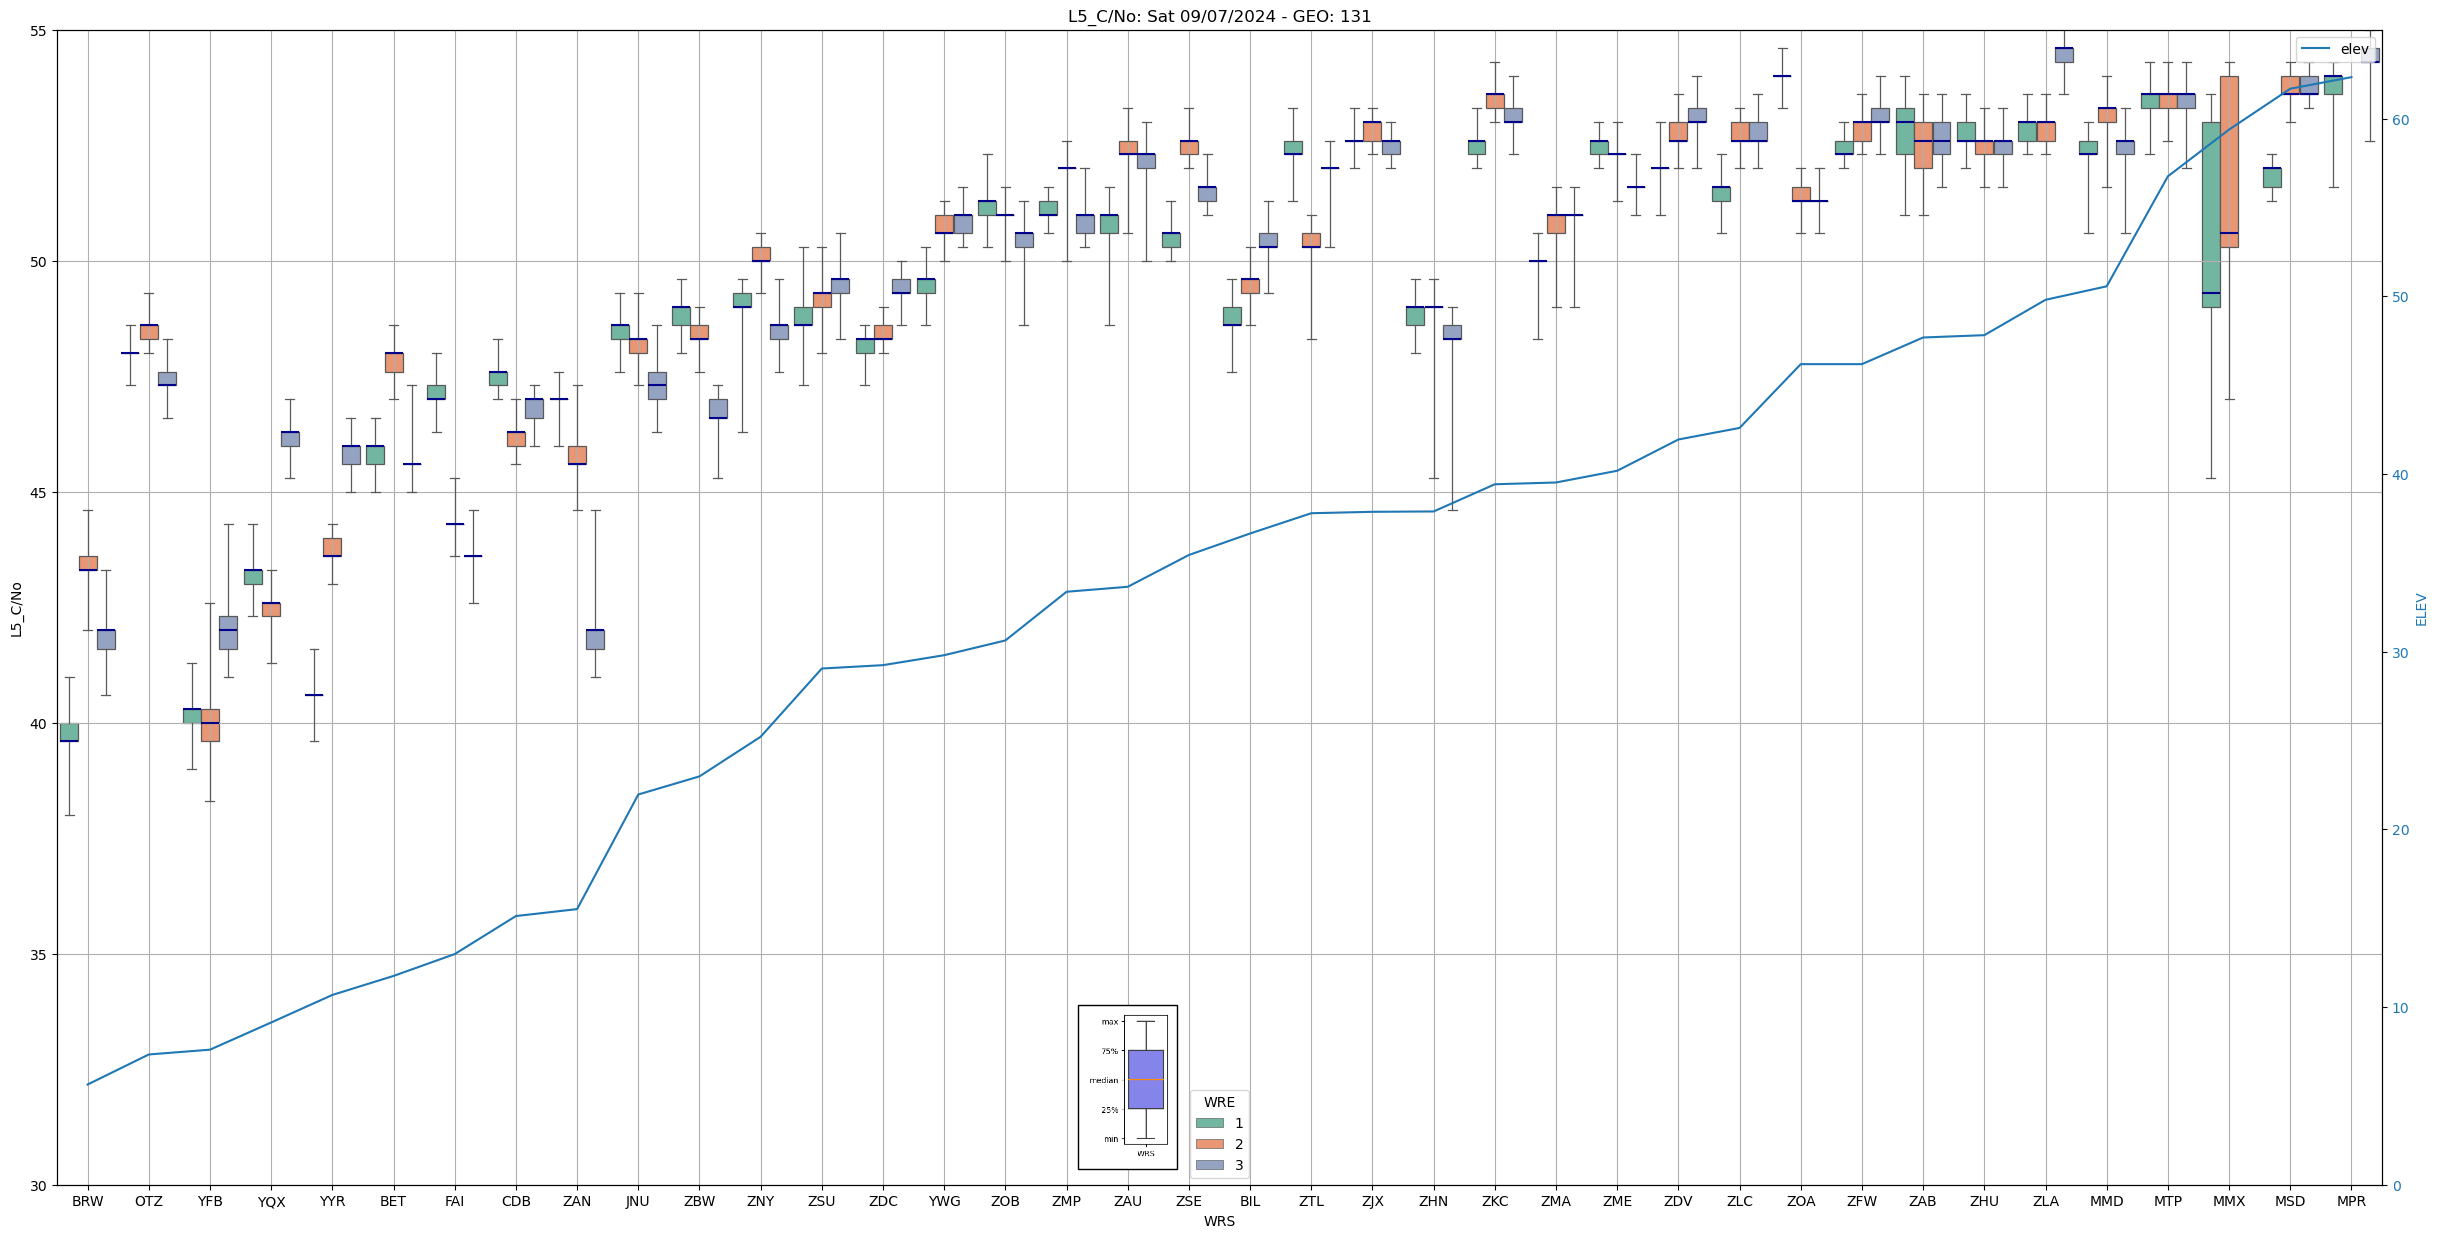The image size is (2439, 1238).
Task: Click the BRW station tick label
Action: [88, 1202]
